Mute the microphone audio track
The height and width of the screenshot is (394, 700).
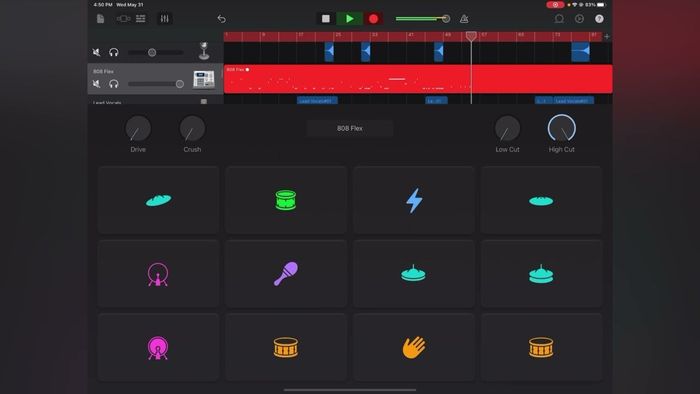click(96, 52)
